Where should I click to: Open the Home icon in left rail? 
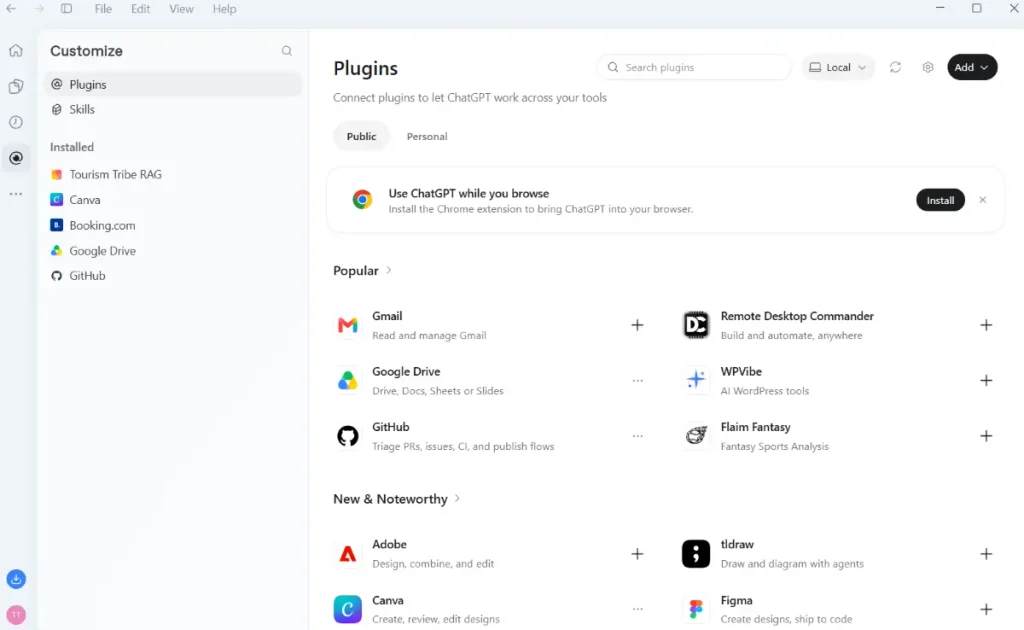pos(16,51)
